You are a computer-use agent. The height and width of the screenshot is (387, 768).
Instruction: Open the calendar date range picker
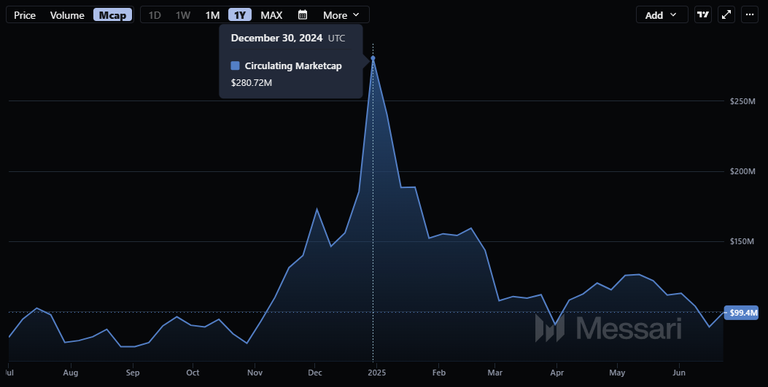tap(303, 15)
